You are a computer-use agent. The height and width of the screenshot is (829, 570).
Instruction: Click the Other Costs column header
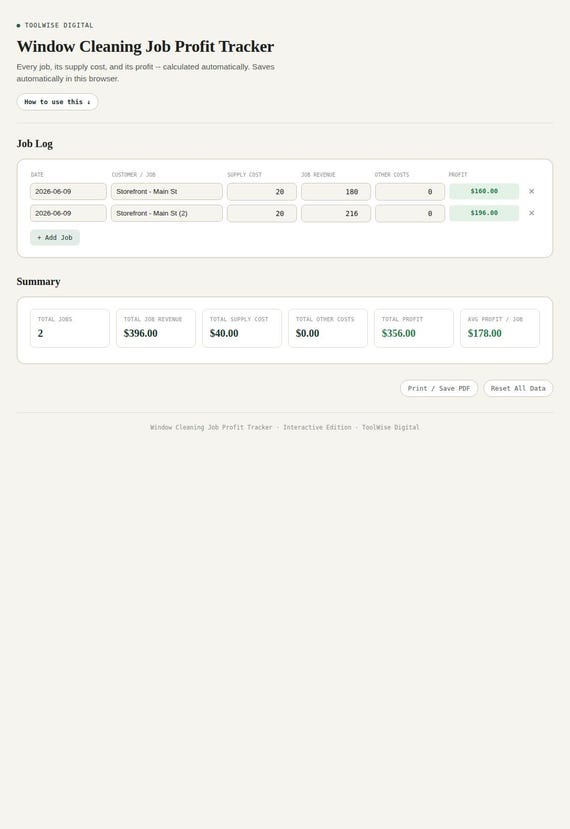coord(392,174)
